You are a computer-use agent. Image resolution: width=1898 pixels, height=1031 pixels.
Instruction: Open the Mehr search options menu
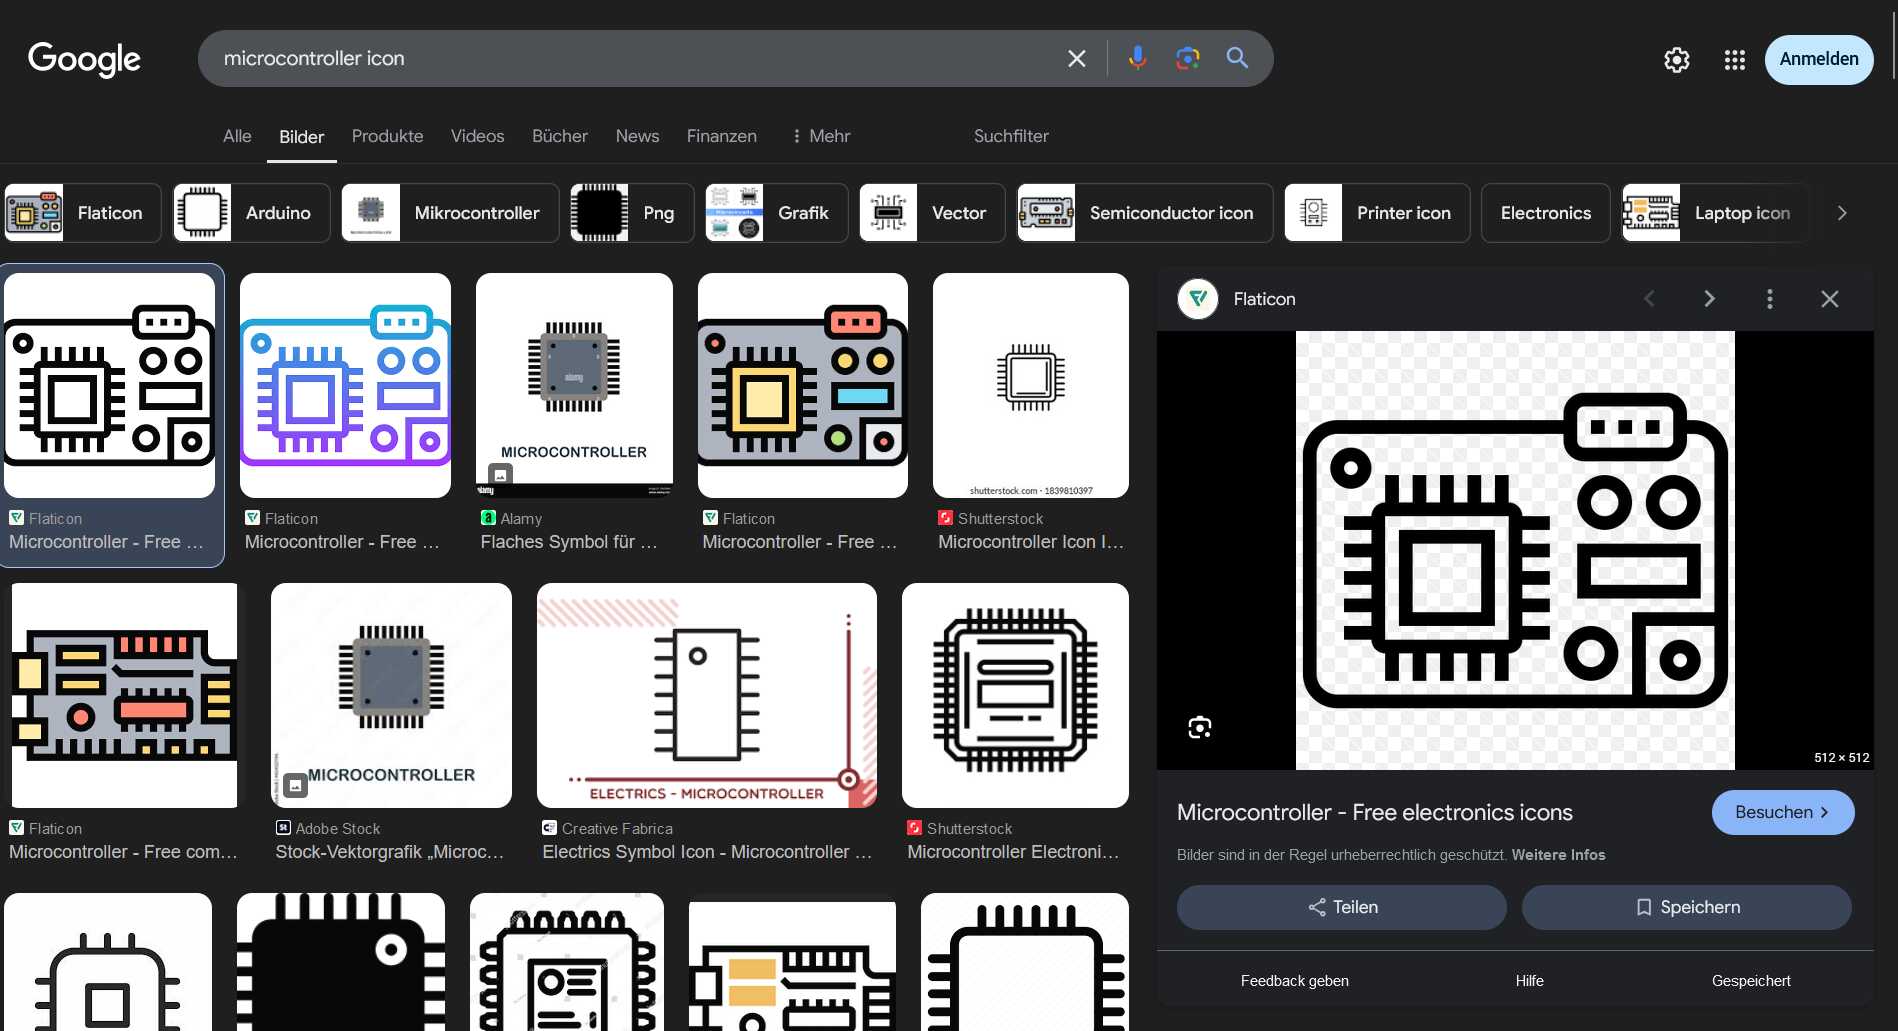coord(820,136)
